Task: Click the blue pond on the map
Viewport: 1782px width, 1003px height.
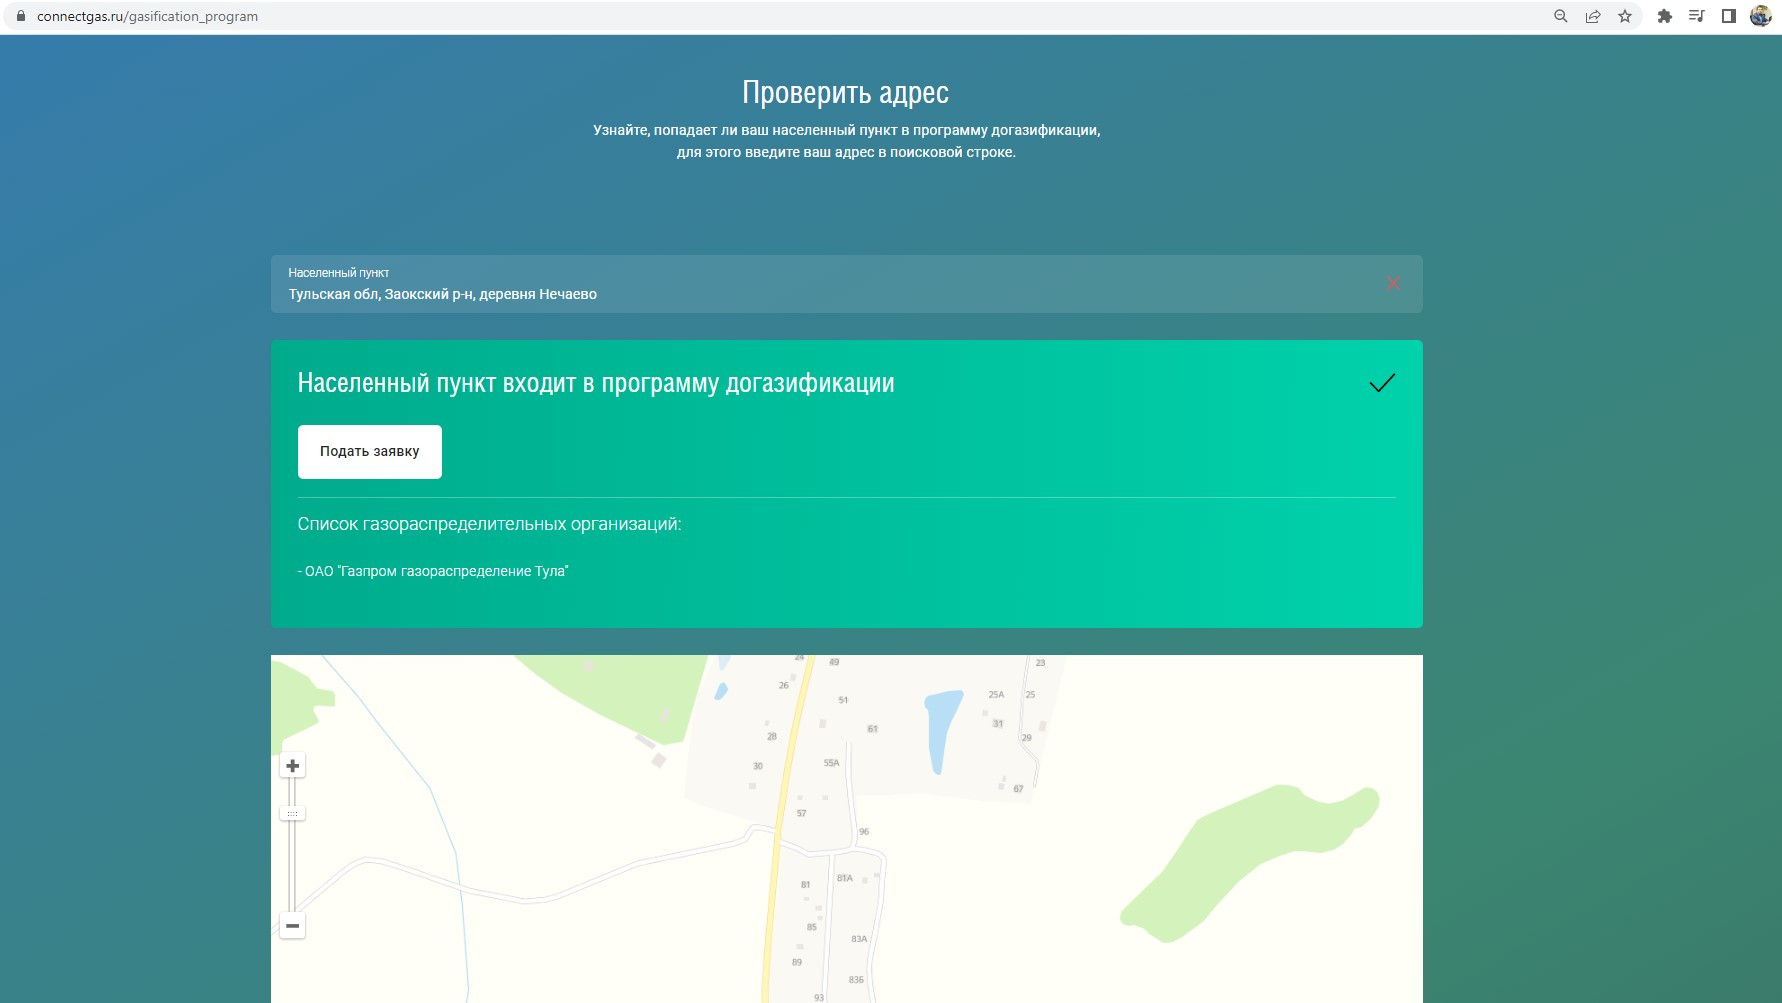Action: click(x=941, y=731)
